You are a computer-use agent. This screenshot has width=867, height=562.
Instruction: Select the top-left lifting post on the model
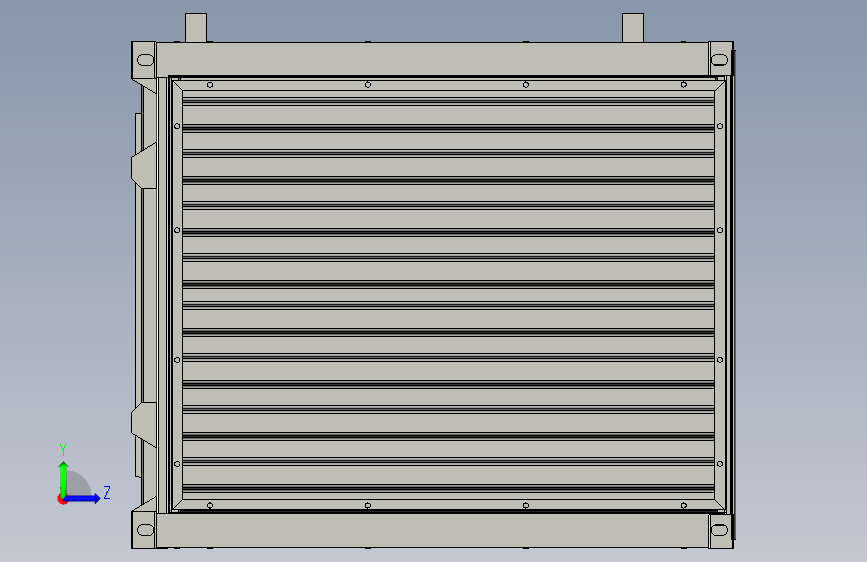pos(196,28)
